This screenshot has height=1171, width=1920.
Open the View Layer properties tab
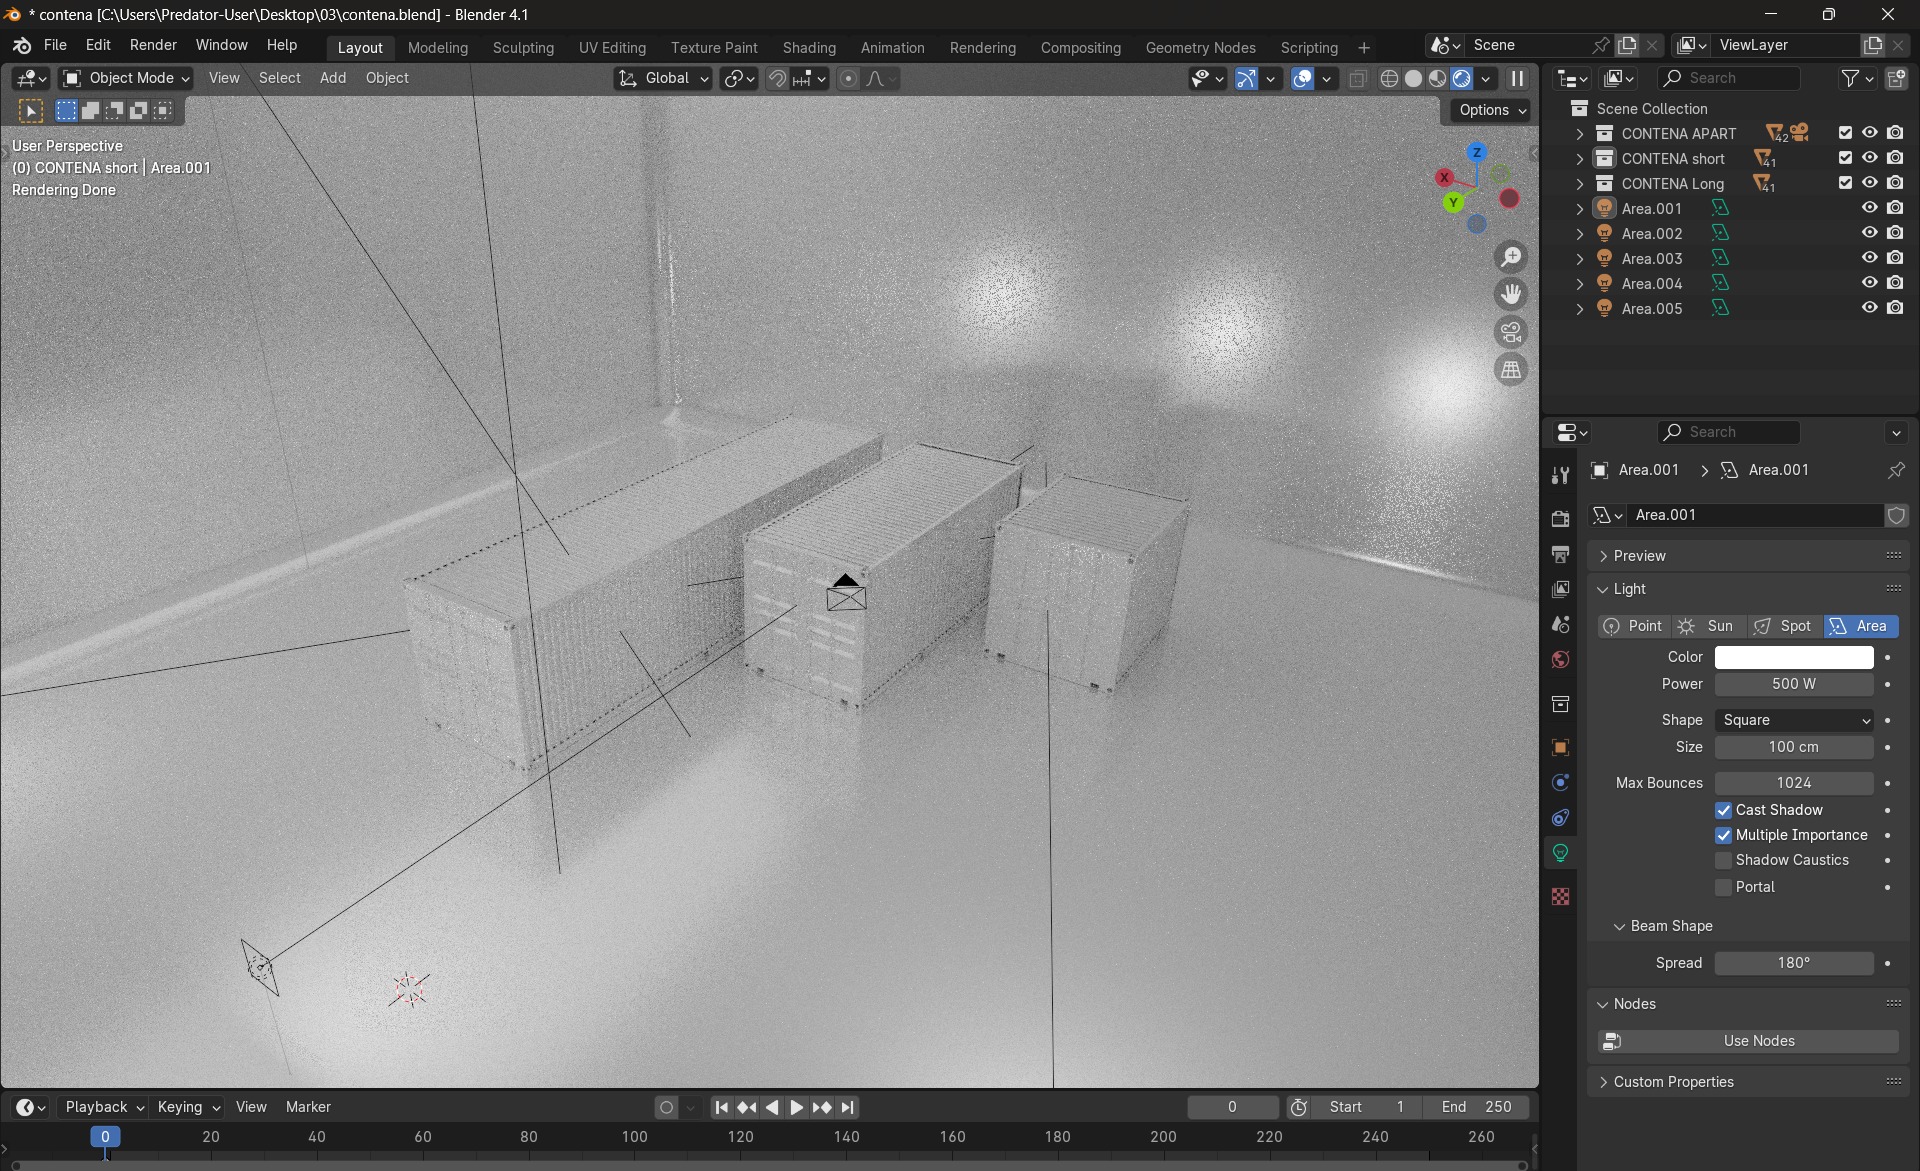[1560, 589]
